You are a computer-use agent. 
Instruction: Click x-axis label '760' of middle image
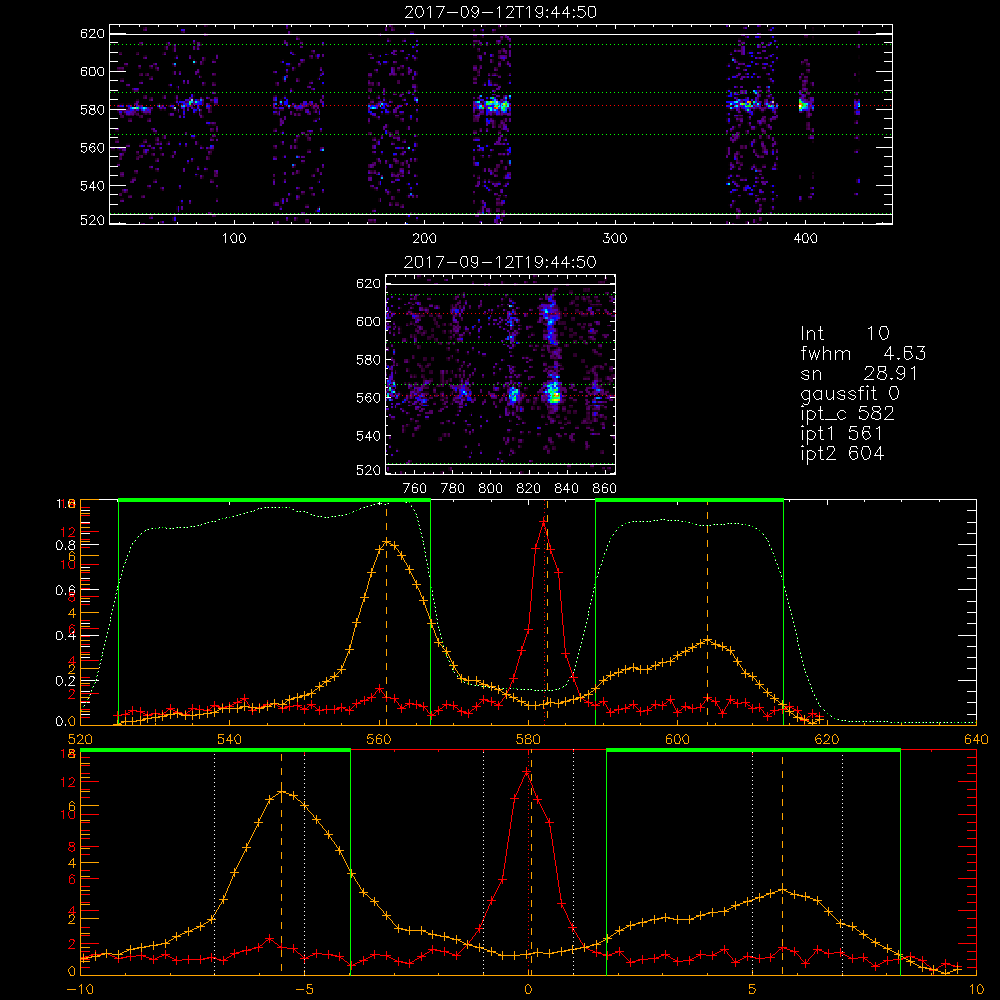pyautogui.click(x=415, y=489)
